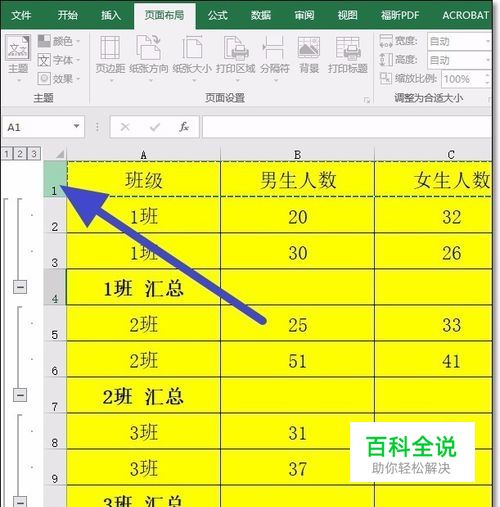Select column C header

coord(434,155)
